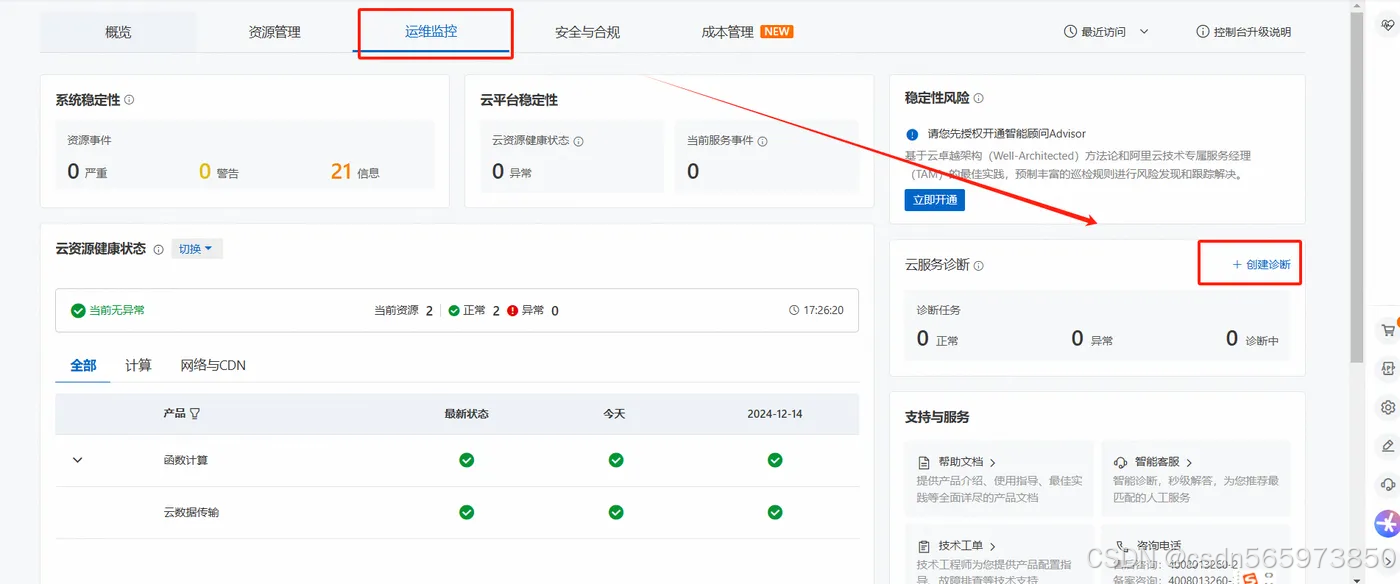Screen dimensions: 1400x584
Task: Click the 智能客服 headset icon
Action: click(1121, 461)
